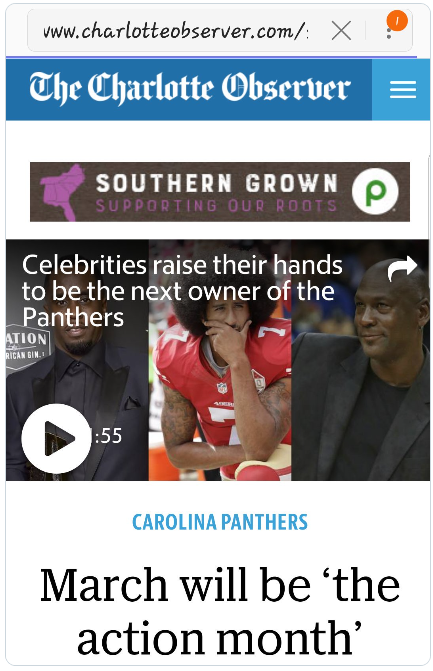Screen dimensions: 433x671
Task: Click the purple page loading progress bar
Action: tap(211, 57)
